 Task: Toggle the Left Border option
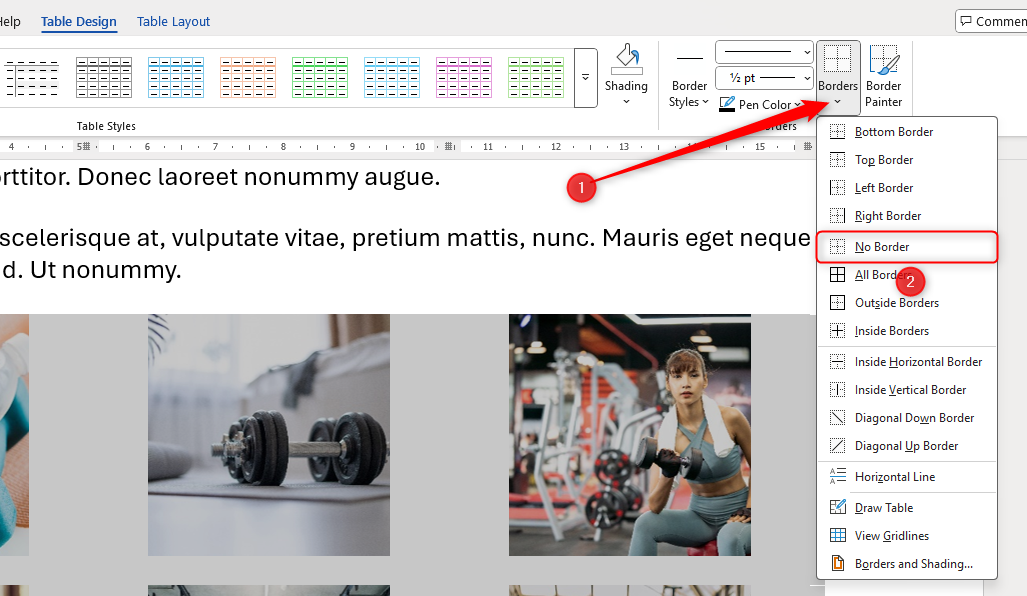click(x=883, y=188)
